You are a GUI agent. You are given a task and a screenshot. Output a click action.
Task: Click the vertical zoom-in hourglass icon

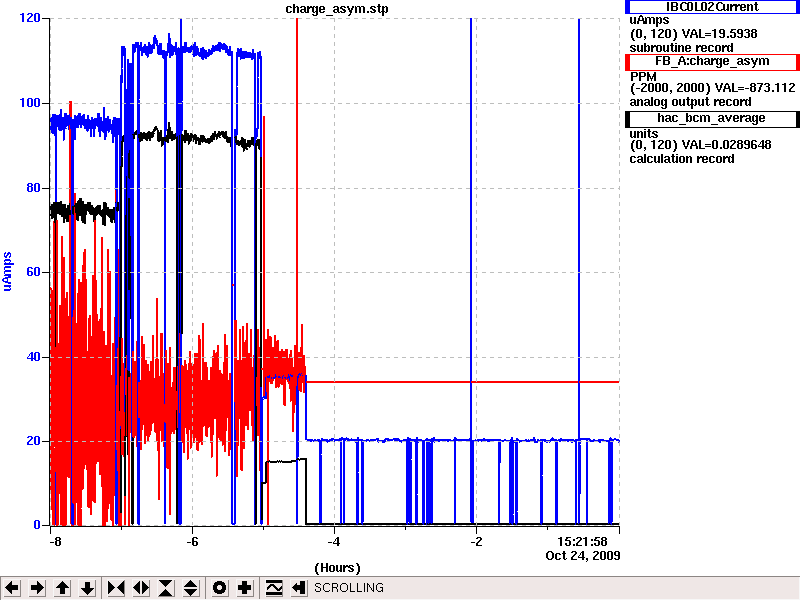click(166, 588)
